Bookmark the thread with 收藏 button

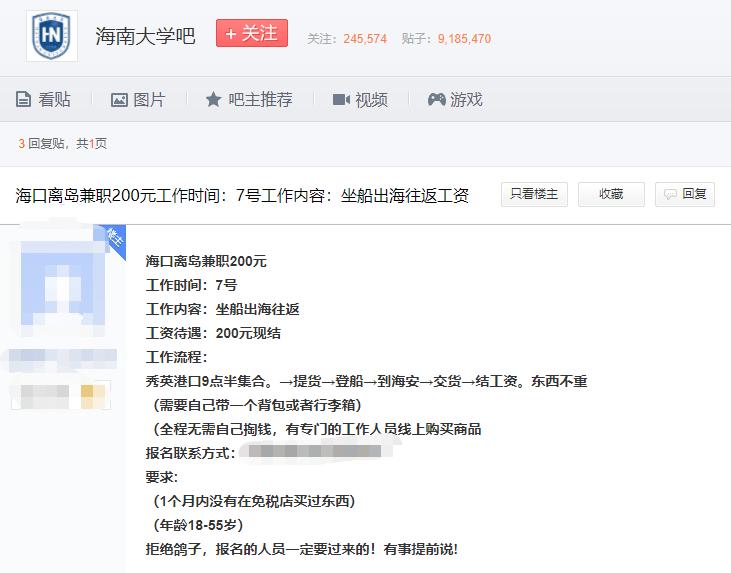point(611,194)
